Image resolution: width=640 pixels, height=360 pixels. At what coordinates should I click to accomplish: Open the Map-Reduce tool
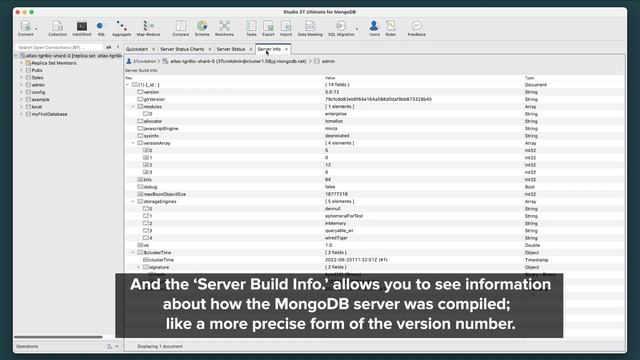pyautogui.click(x=148, y=28)
